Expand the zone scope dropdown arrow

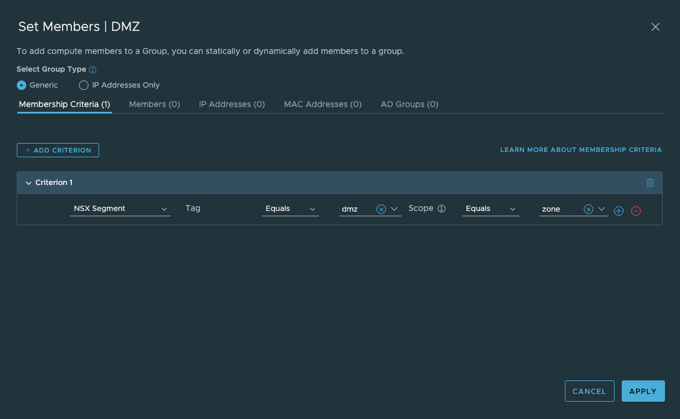601,209
